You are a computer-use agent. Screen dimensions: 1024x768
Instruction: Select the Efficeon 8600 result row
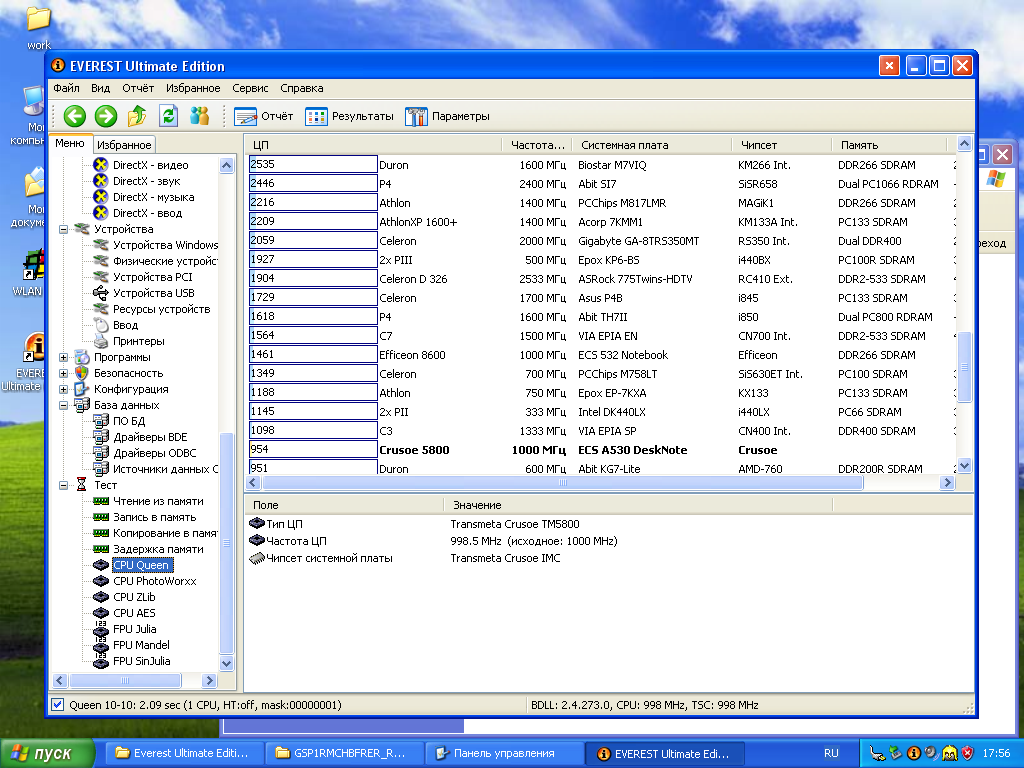(601, 355)
